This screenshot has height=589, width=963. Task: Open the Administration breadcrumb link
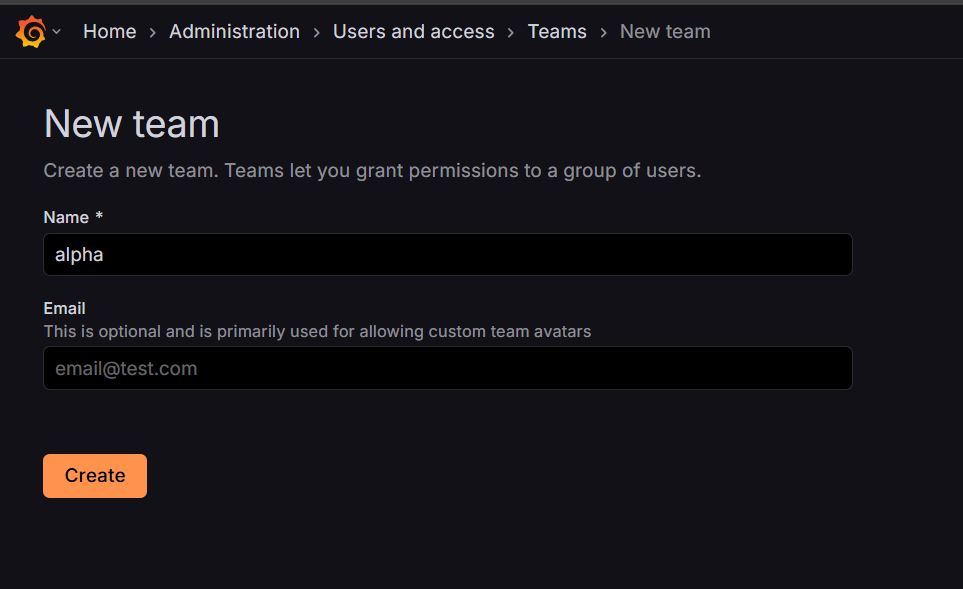(x=235, y=31)
